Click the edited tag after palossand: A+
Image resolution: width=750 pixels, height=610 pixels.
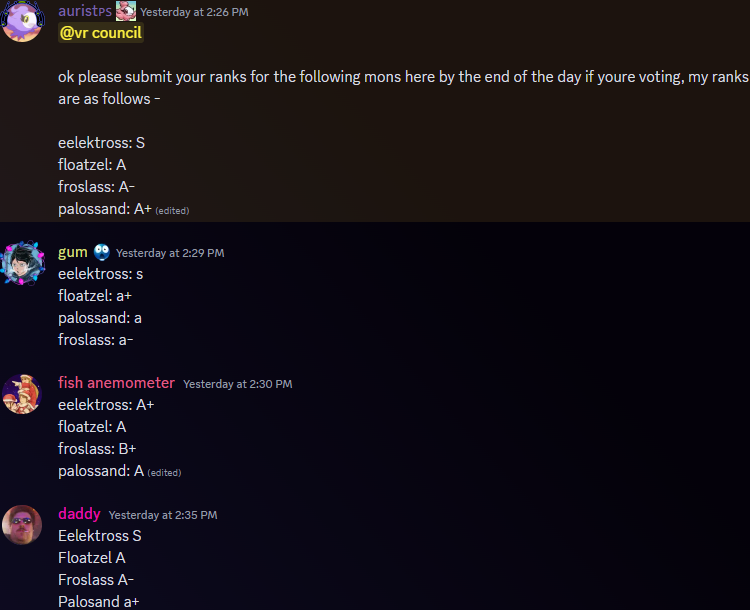(172, 211)
